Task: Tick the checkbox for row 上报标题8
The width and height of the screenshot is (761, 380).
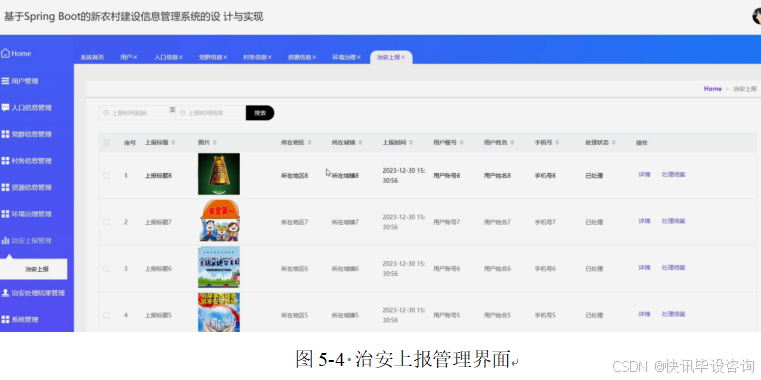Action: tap(106, 176)
